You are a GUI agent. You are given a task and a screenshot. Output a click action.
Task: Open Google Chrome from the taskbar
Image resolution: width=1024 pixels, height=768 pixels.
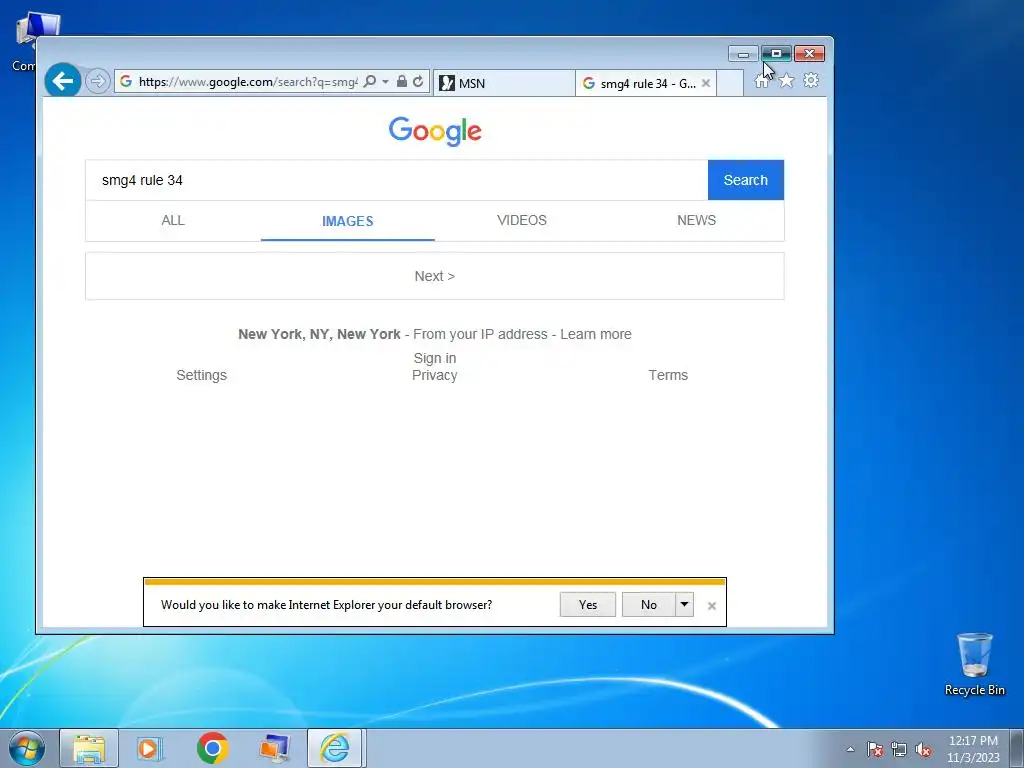tap(212, 748)
